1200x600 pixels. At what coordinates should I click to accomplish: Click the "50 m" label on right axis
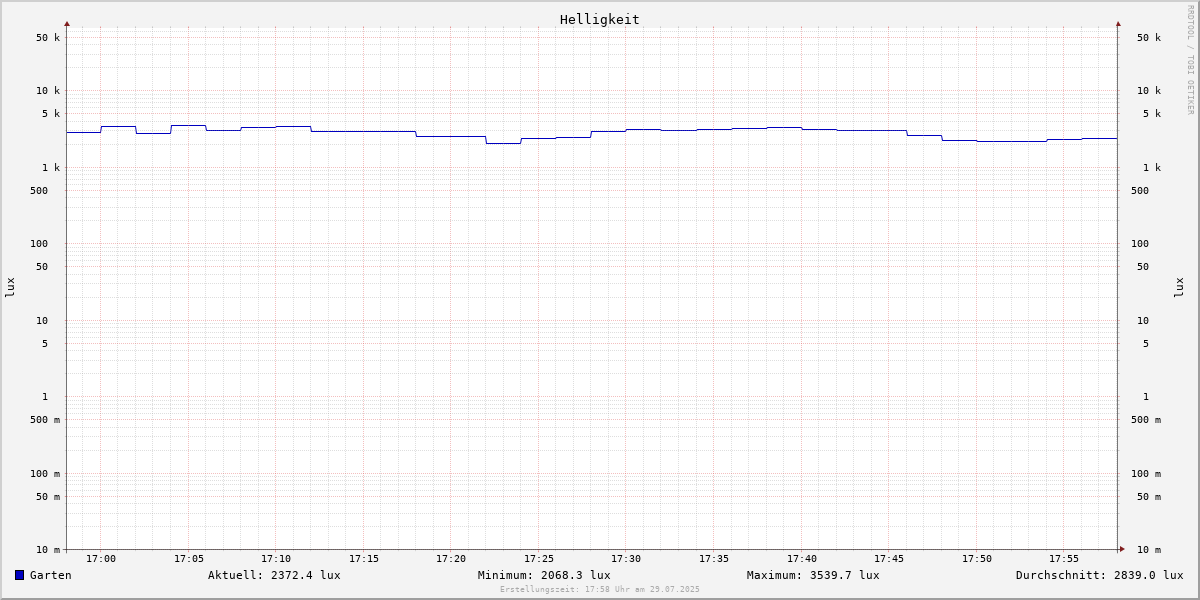click(1149, 497)
